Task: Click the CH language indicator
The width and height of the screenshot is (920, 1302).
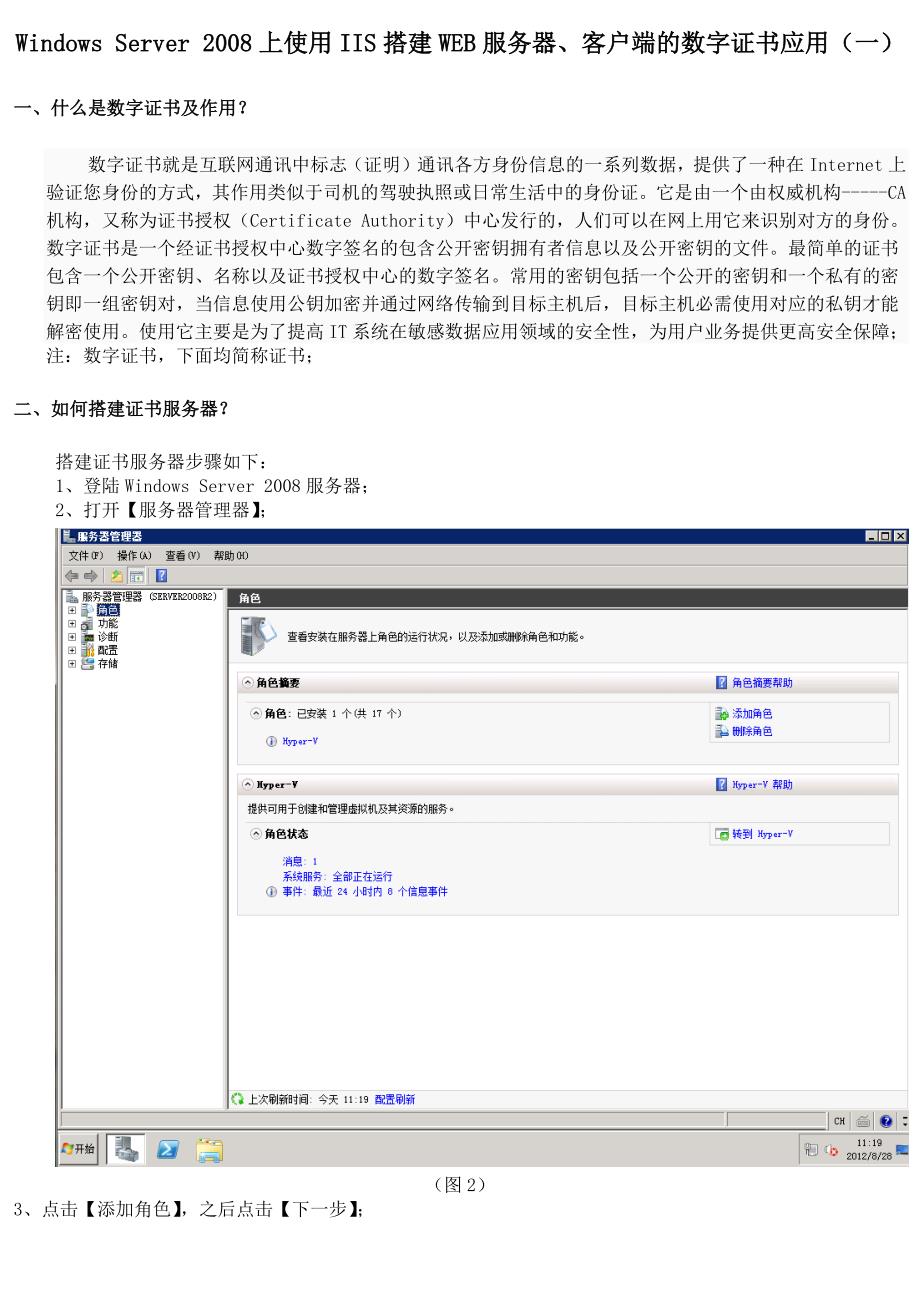Action: [x=840, y=1121]
